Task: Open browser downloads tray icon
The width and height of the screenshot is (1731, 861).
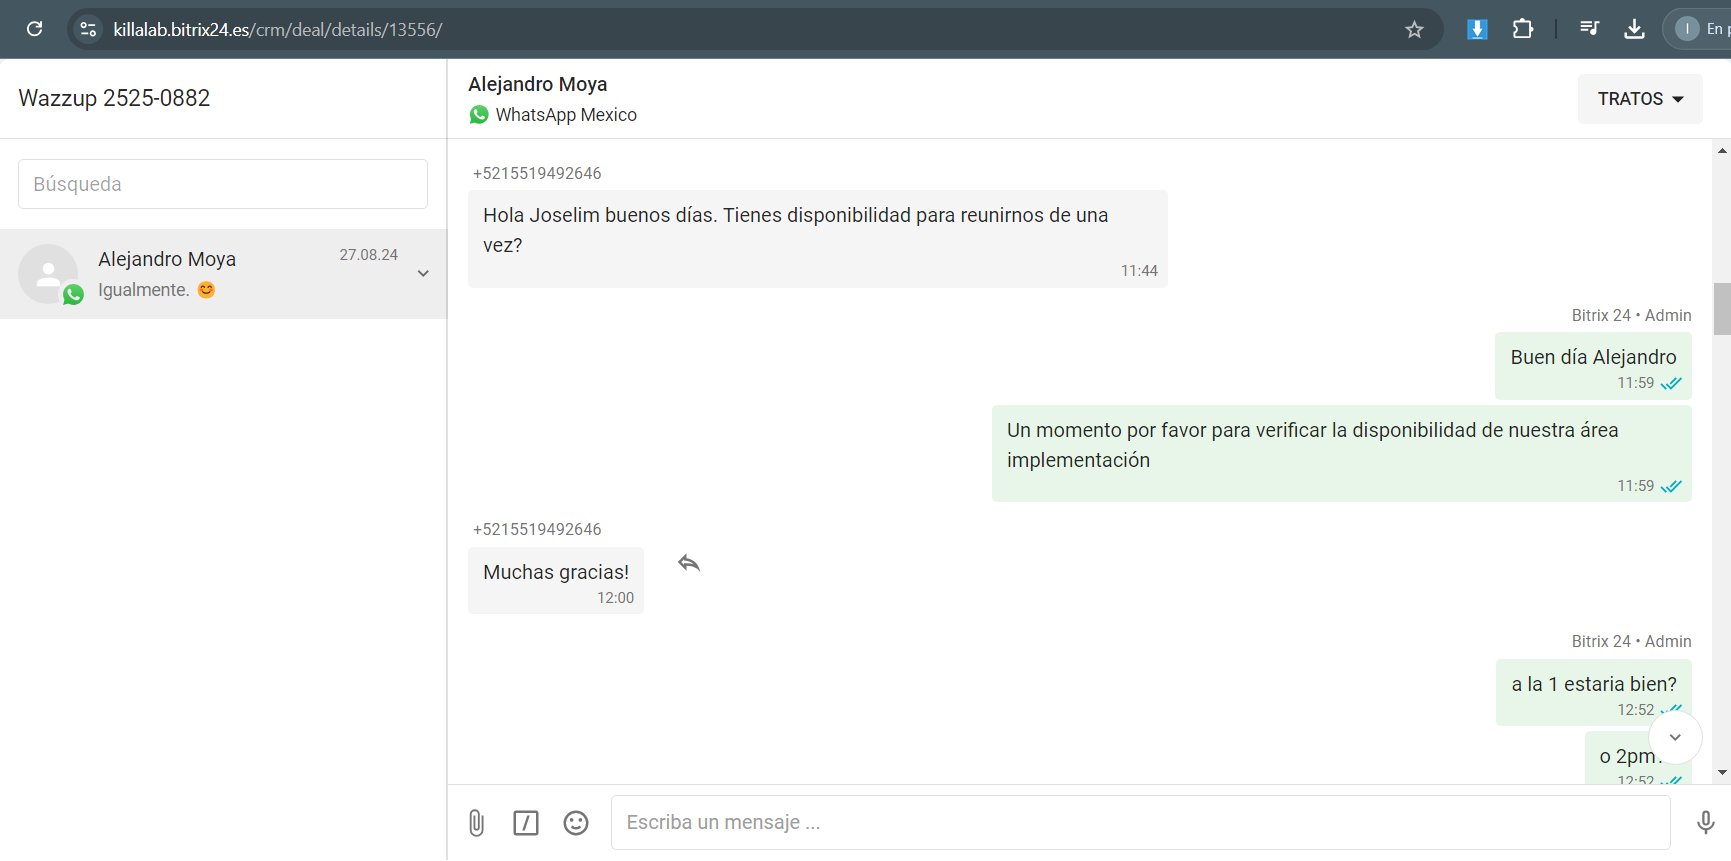Action: 1634,29
